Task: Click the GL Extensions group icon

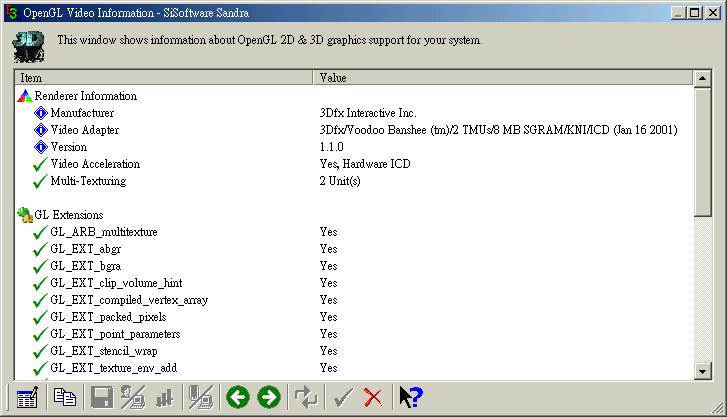Action: point(25,215)
